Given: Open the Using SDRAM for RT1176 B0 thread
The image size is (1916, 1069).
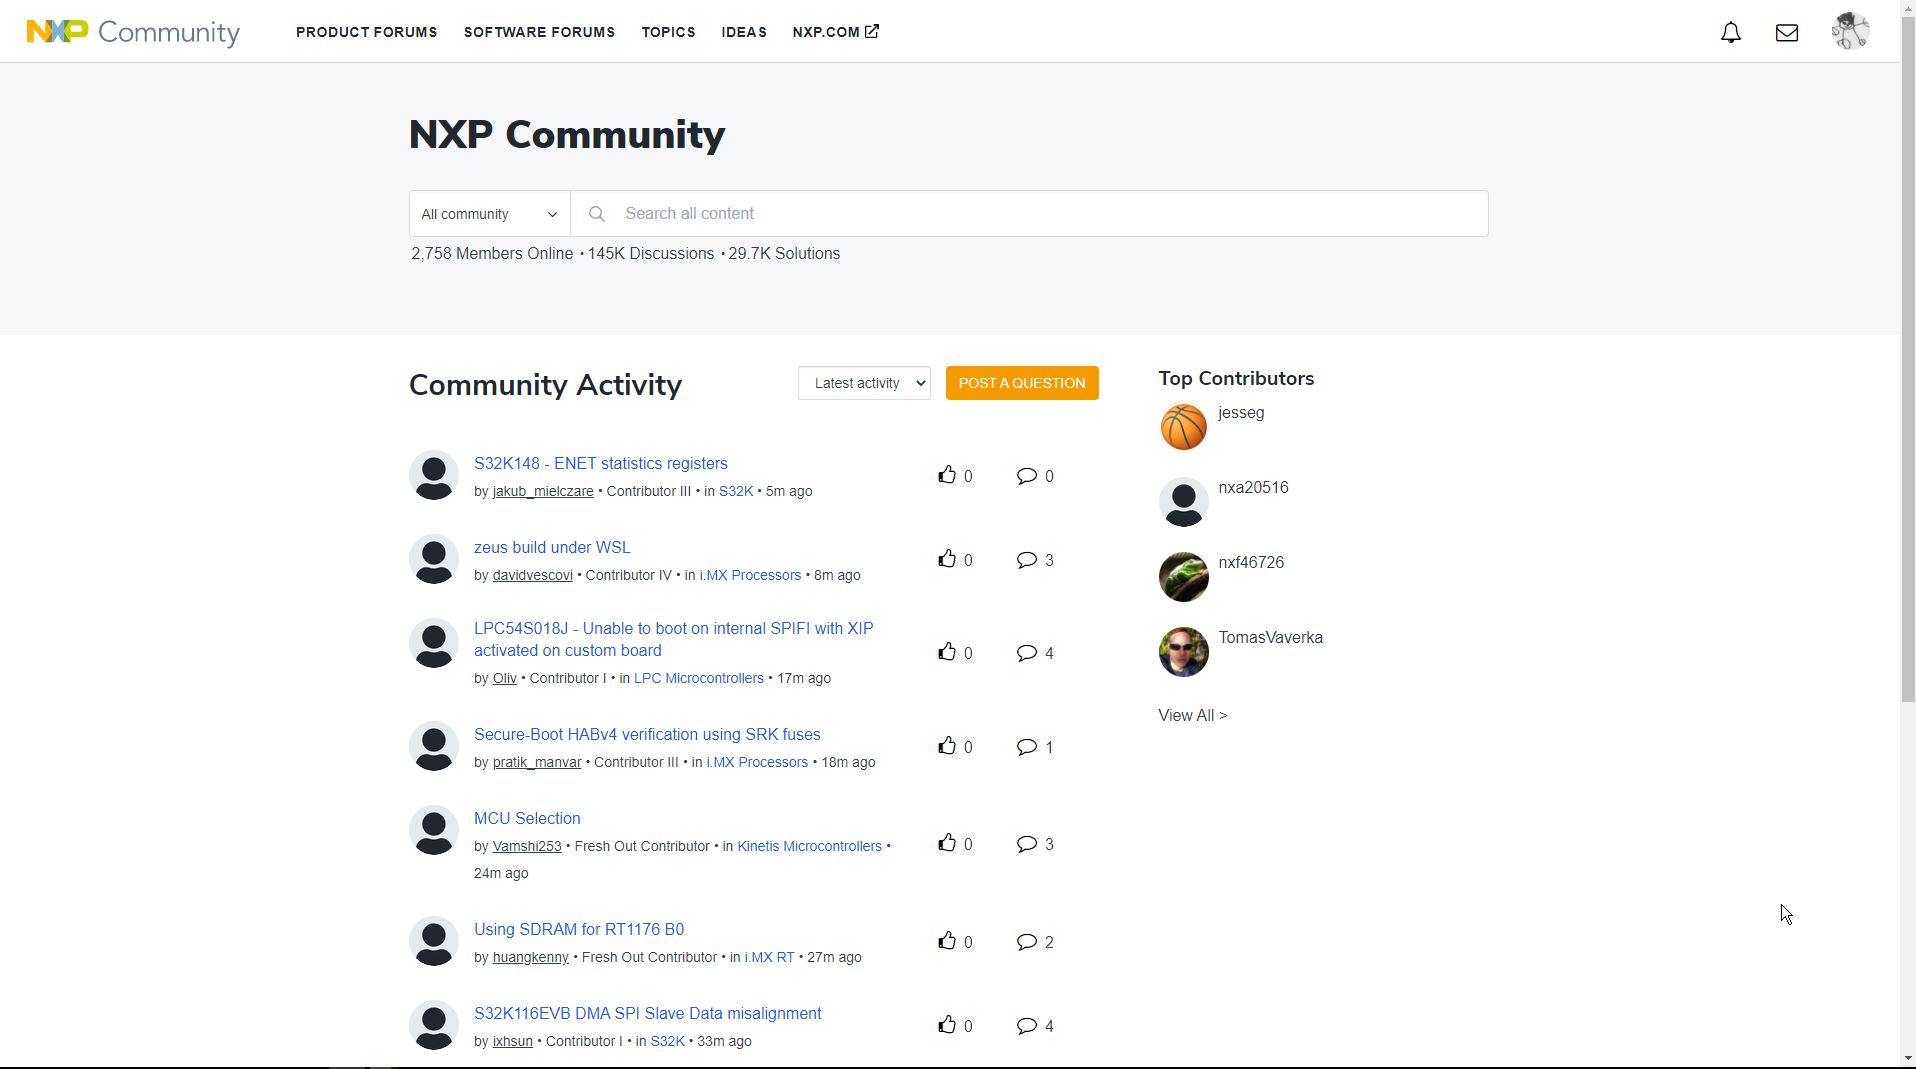Looking at the screenshot, I should tap(579, 929).
